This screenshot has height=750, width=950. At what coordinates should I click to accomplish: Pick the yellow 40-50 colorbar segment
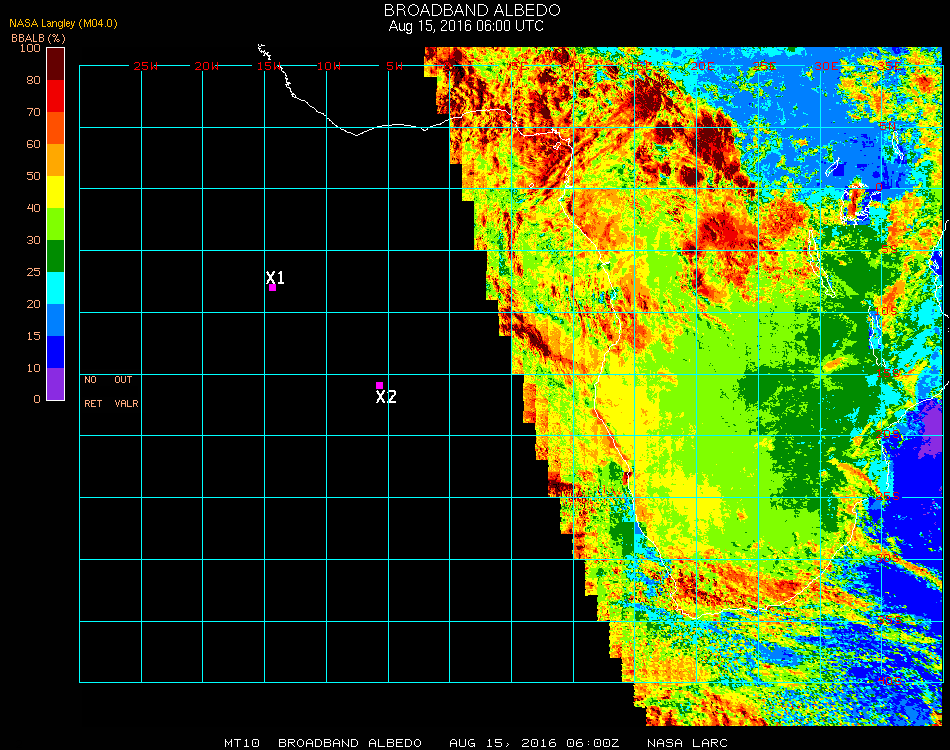point(55,191)
